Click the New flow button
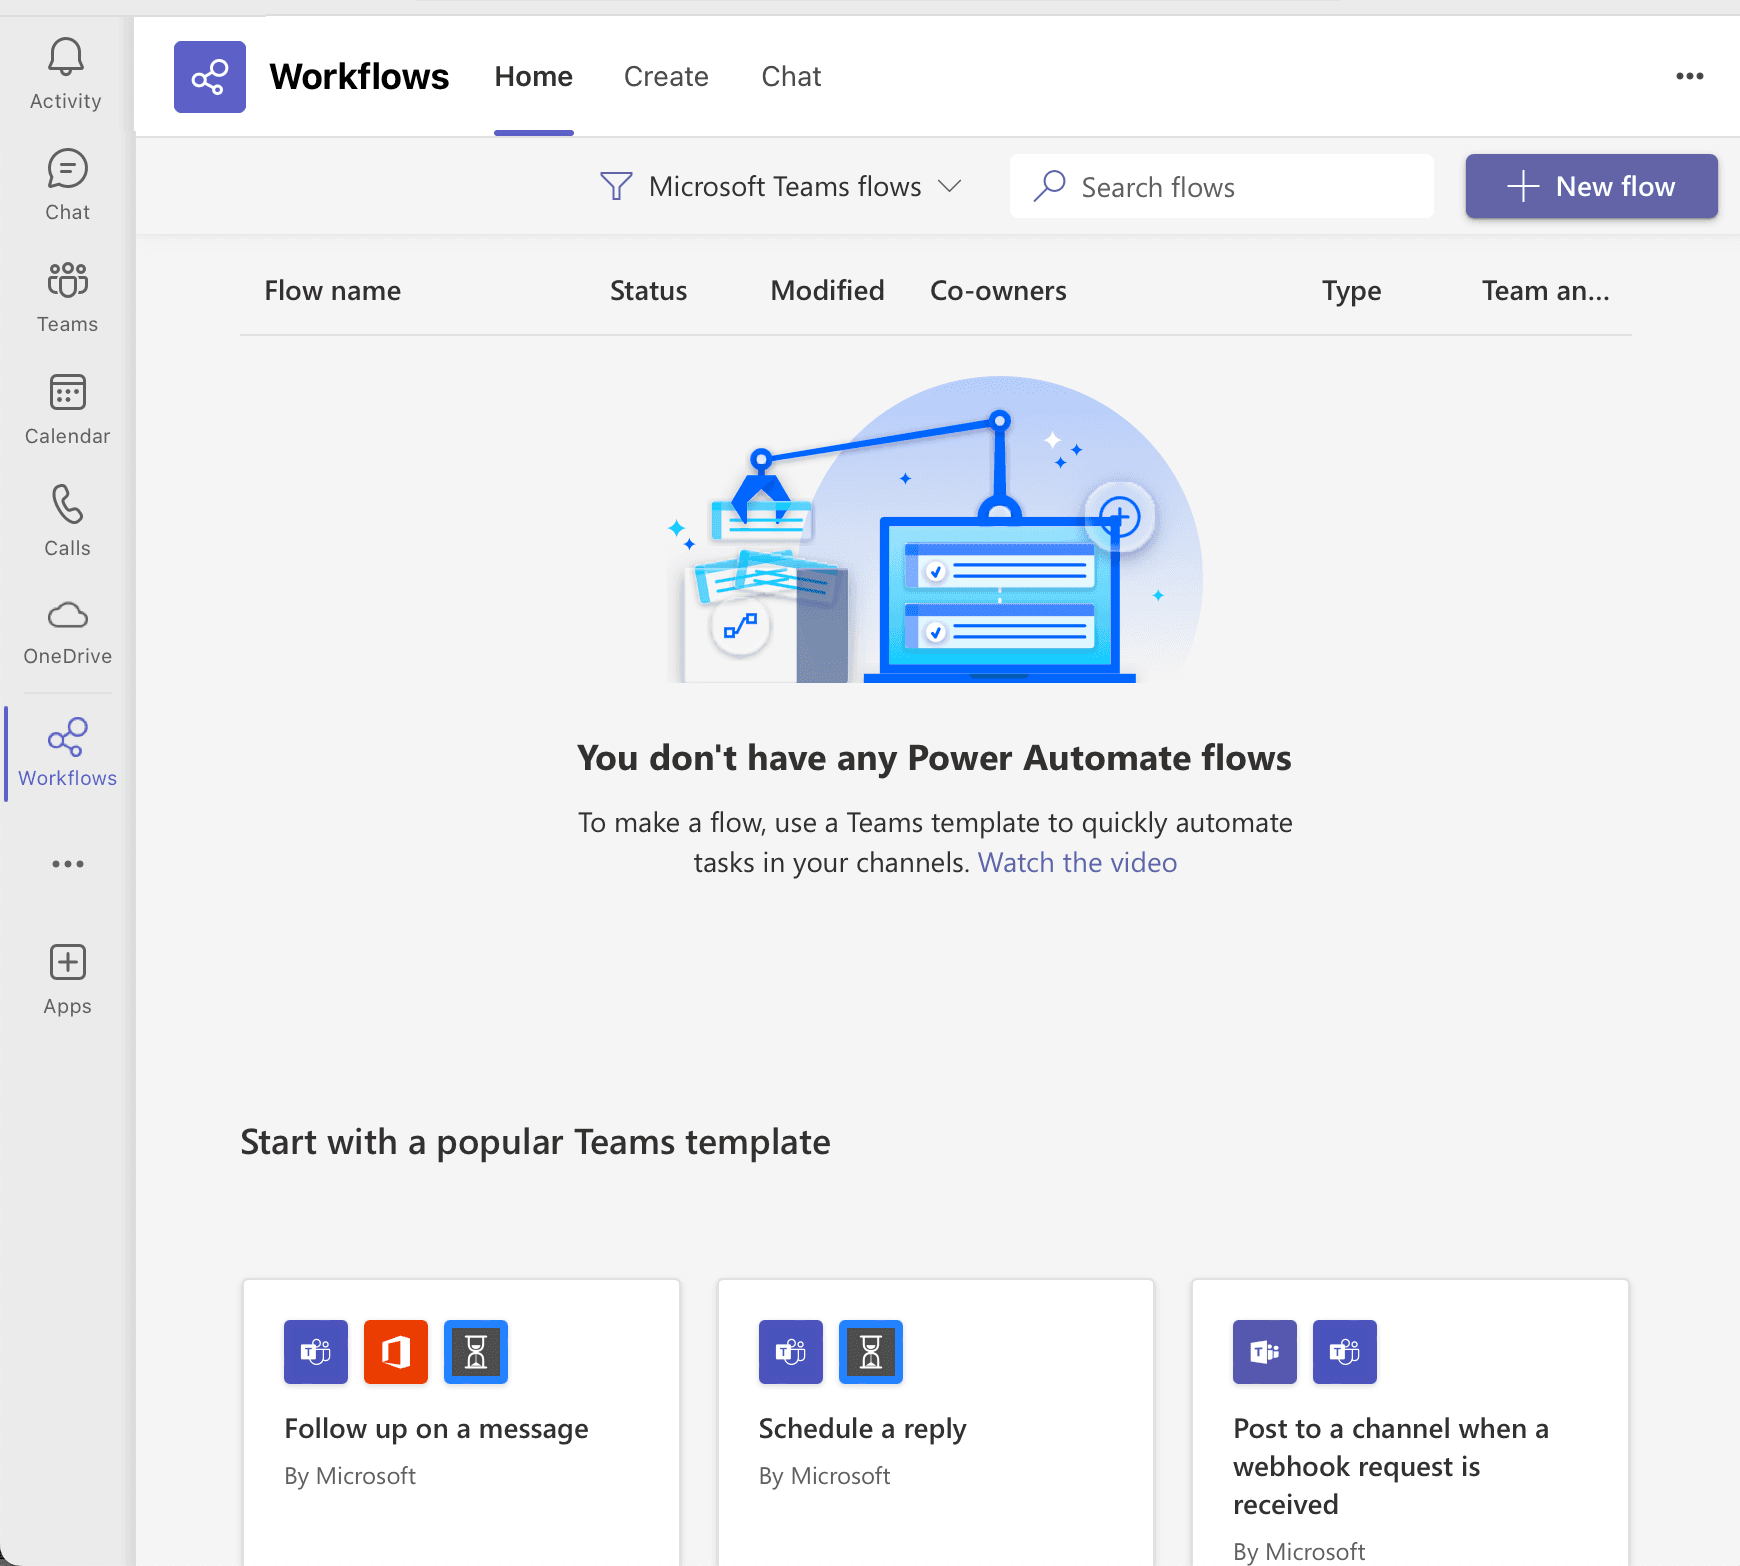 (1592, 186)
